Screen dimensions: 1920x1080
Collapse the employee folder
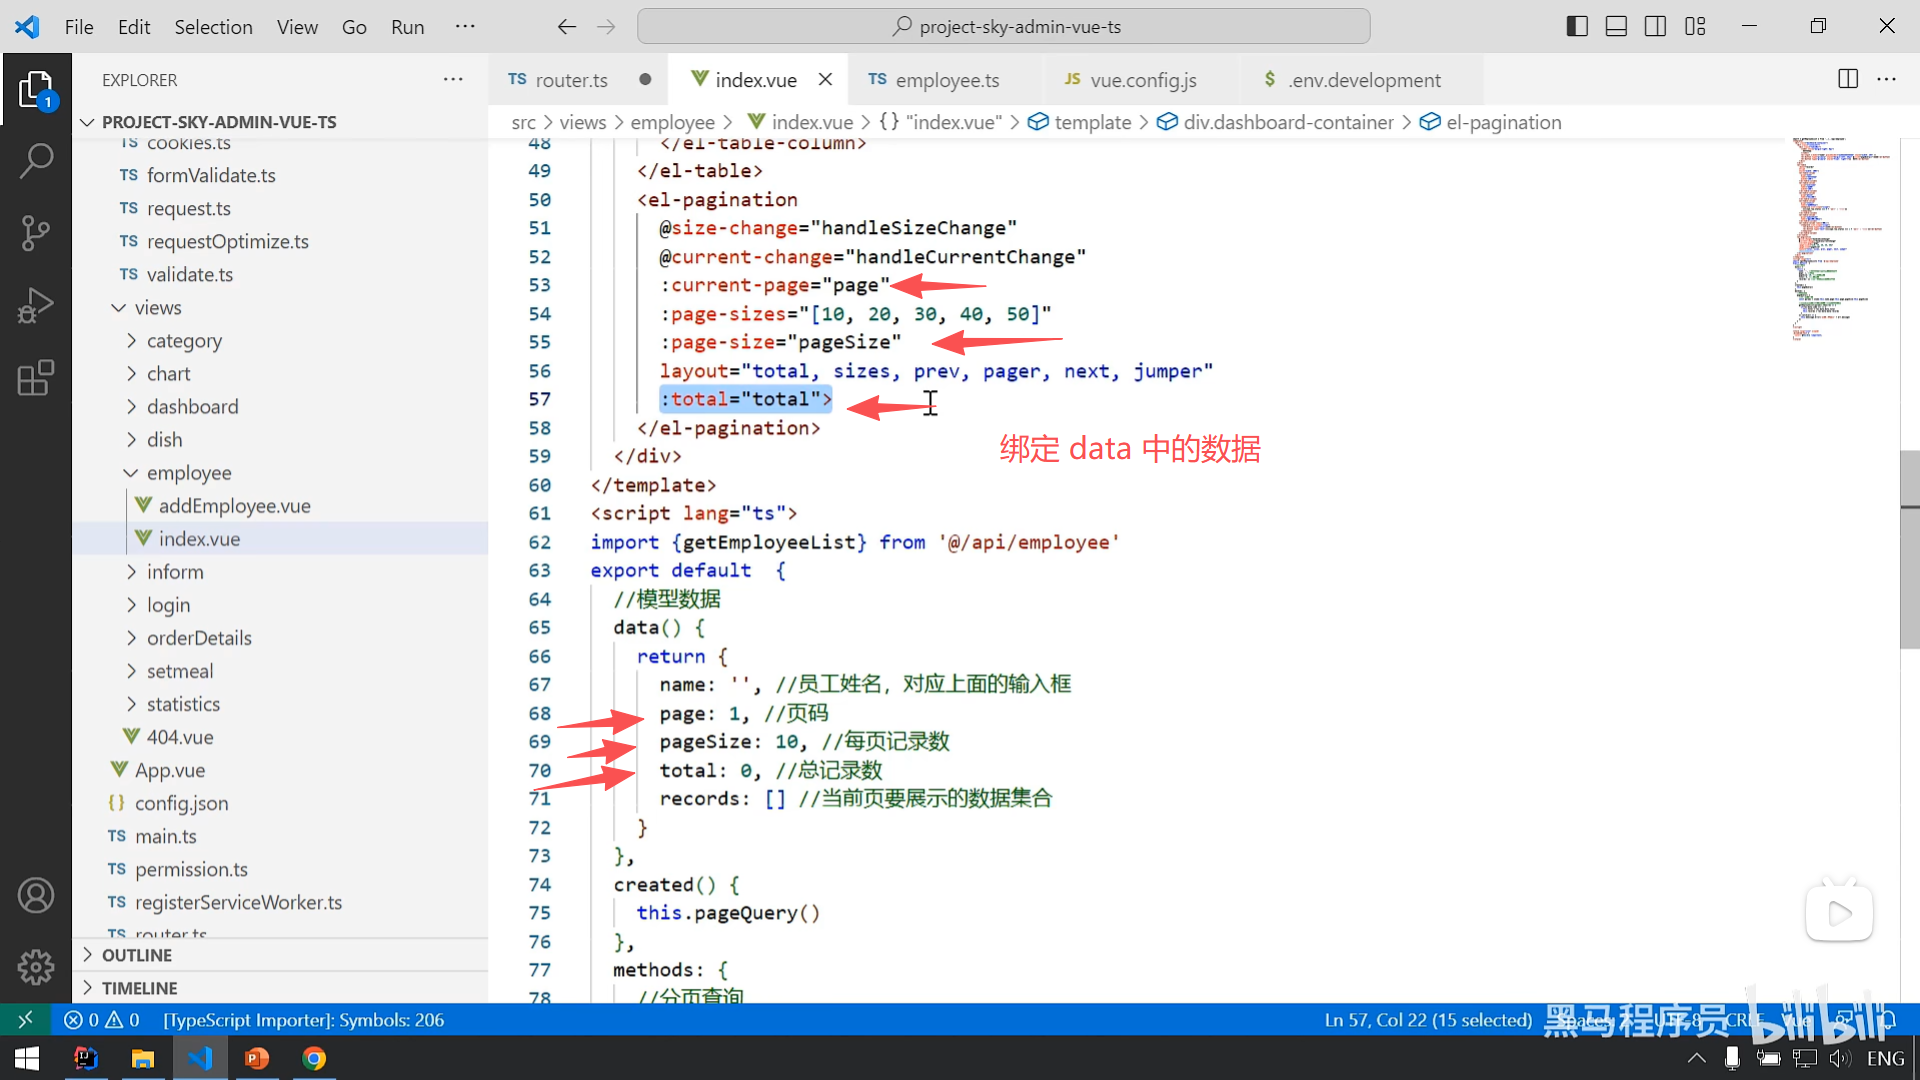(189, 473)
